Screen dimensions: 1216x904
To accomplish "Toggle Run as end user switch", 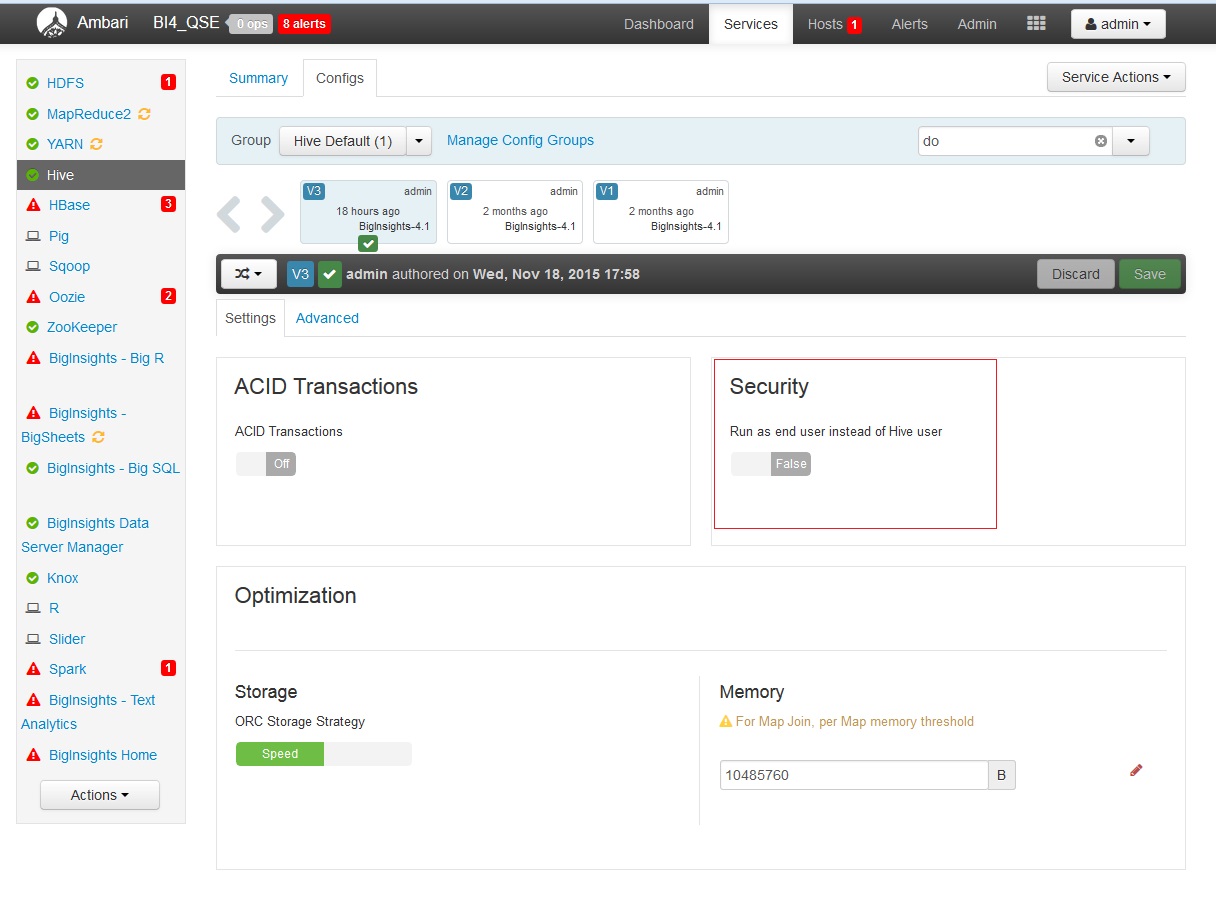I will point(770,463).
